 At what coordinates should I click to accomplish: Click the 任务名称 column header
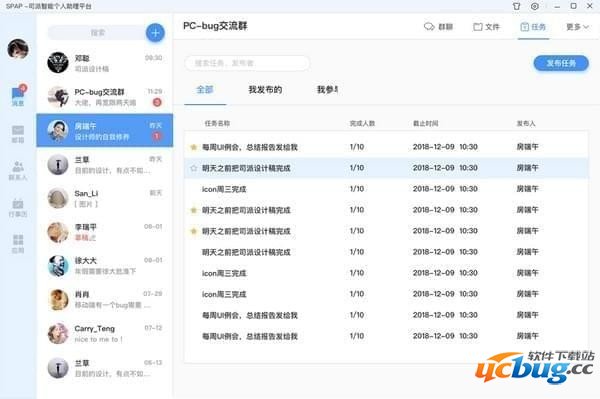tap(217, 123)
